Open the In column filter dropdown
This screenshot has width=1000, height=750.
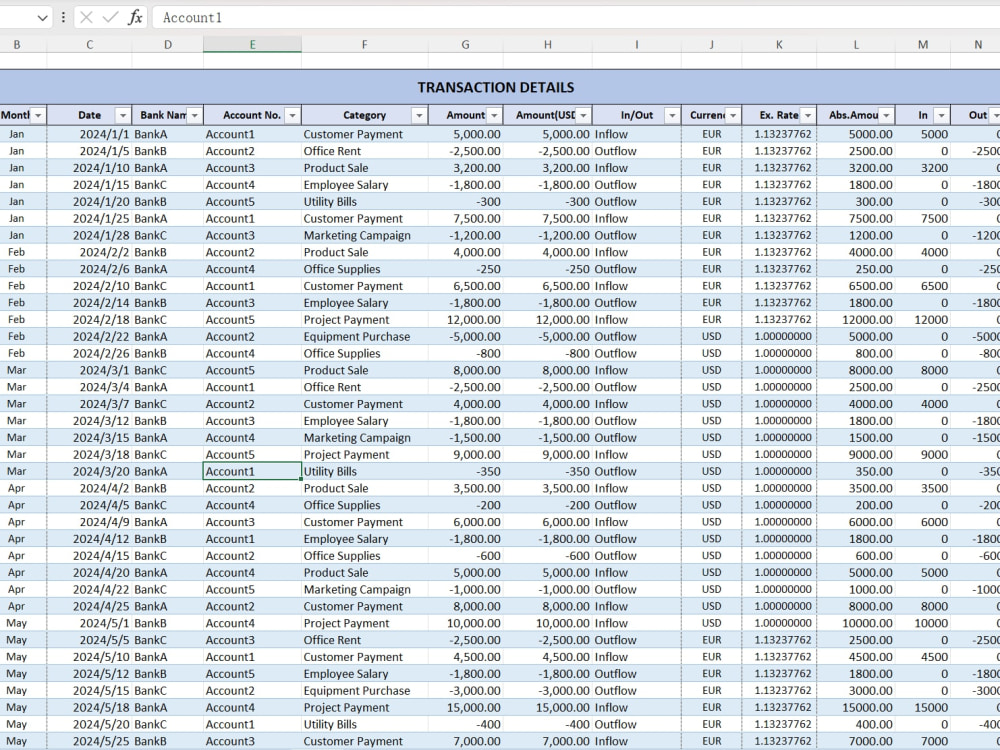(941, 115)
